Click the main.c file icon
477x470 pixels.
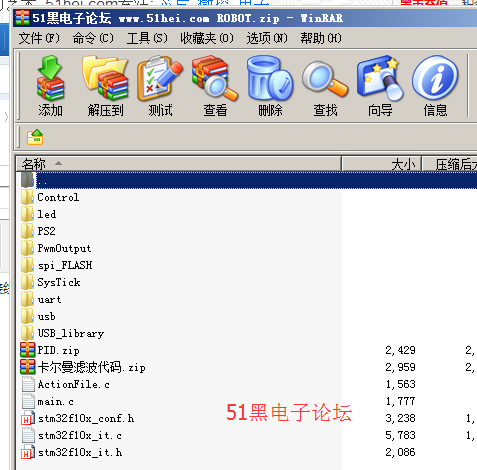tap(28, 401)
